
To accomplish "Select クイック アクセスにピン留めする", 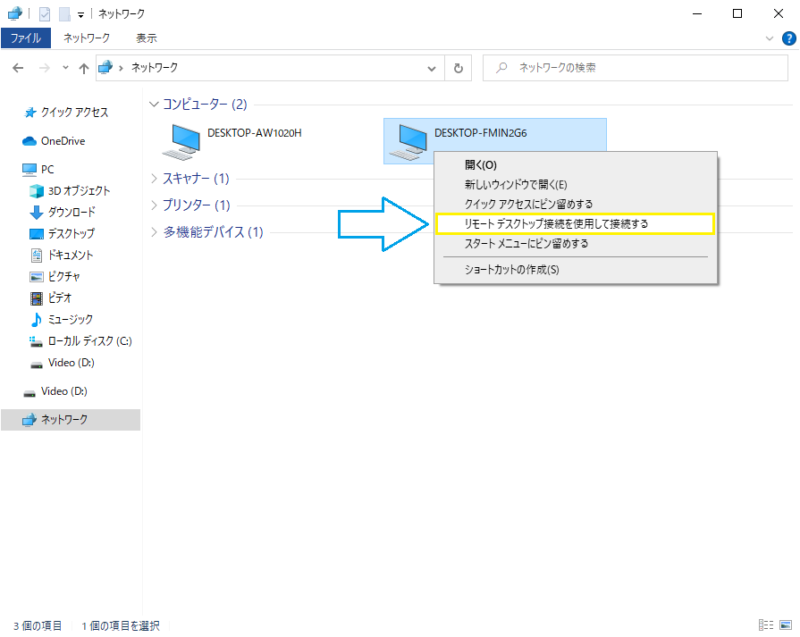I will tap(576, 204).
